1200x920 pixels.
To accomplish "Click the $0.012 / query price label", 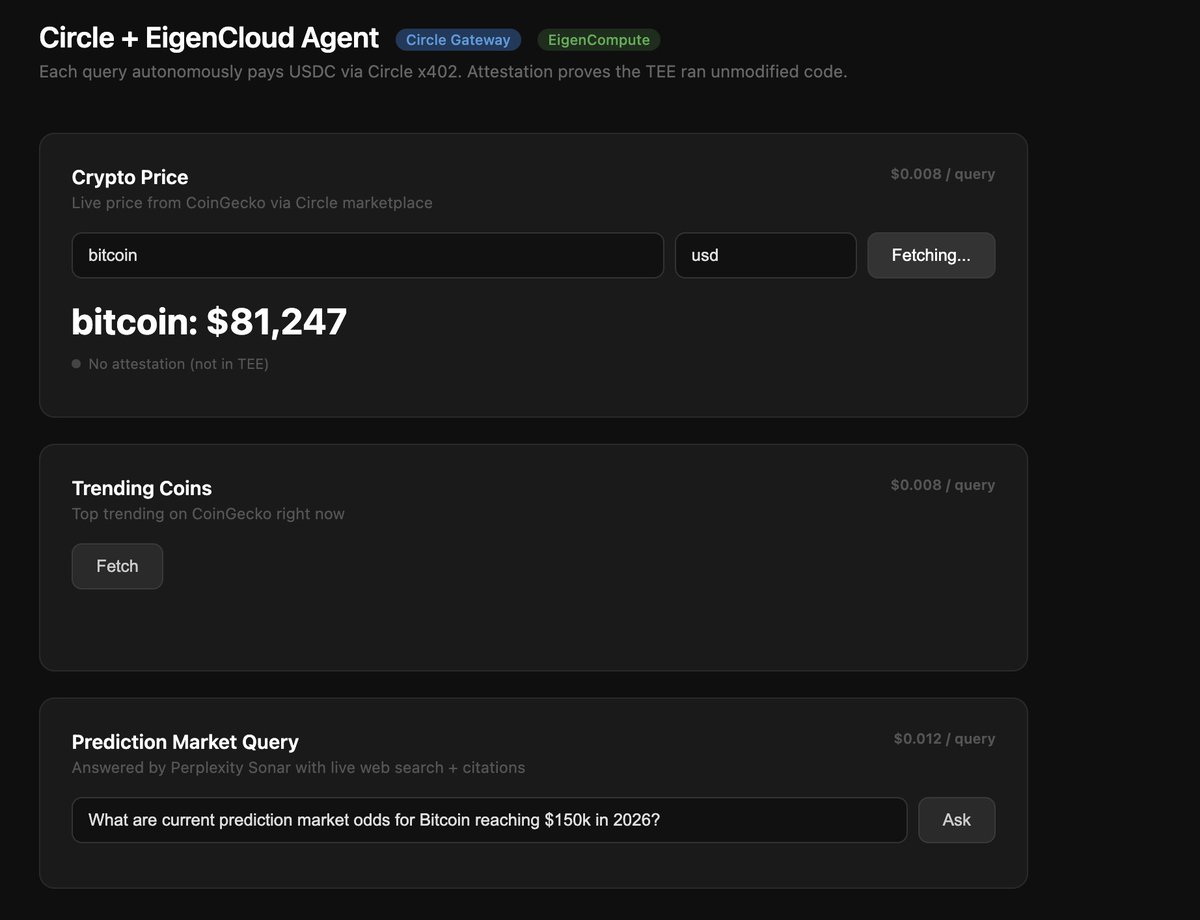I will (945, 739).
